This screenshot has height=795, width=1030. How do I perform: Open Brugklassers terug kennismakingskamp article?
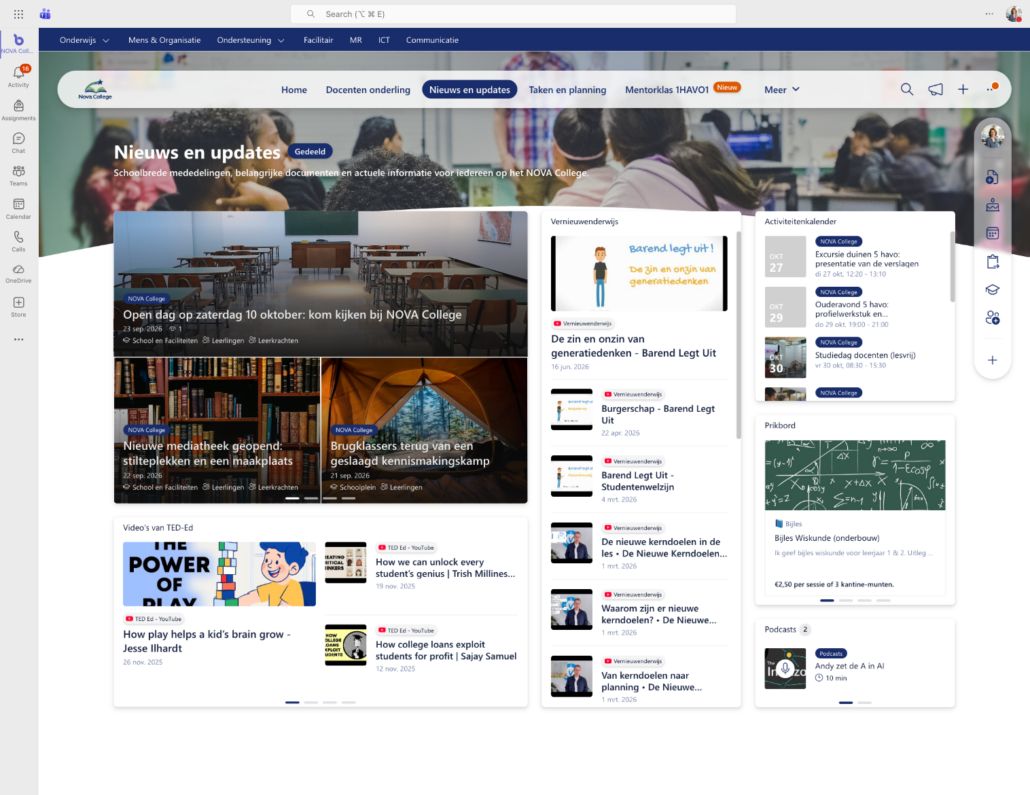(424, 430)
